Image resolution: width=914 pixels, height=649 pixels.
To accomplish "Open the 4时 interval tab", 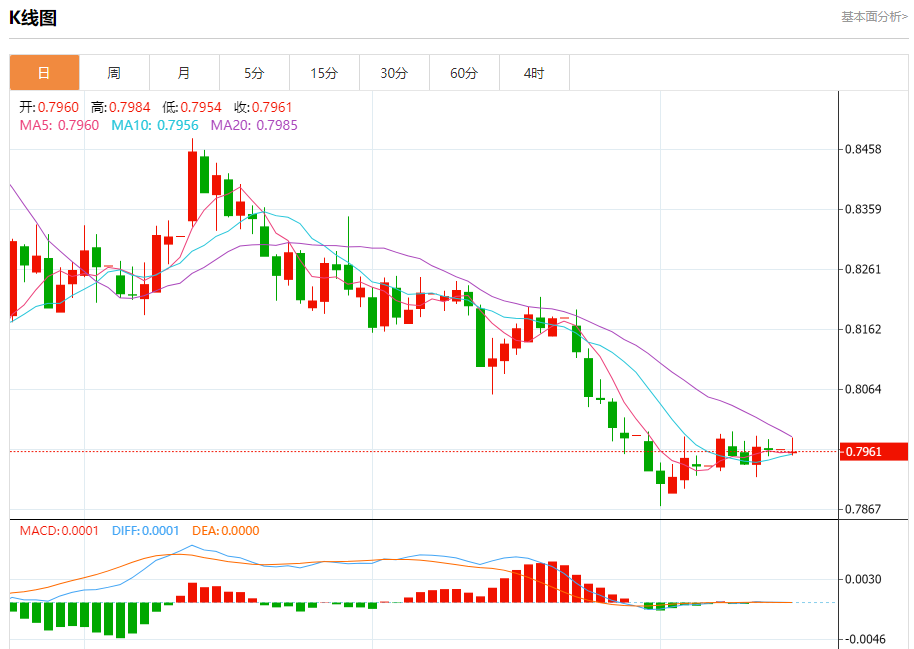I will tap(534, 73).
